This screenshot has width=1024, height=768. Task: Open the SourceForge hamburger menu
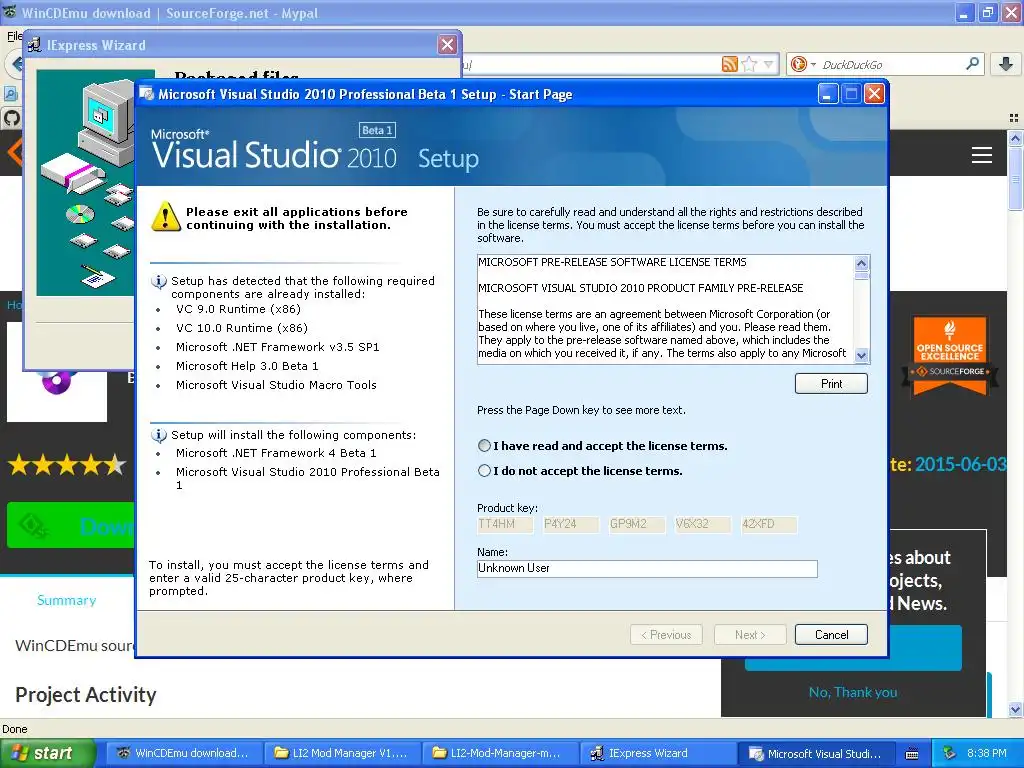point(982,155)
